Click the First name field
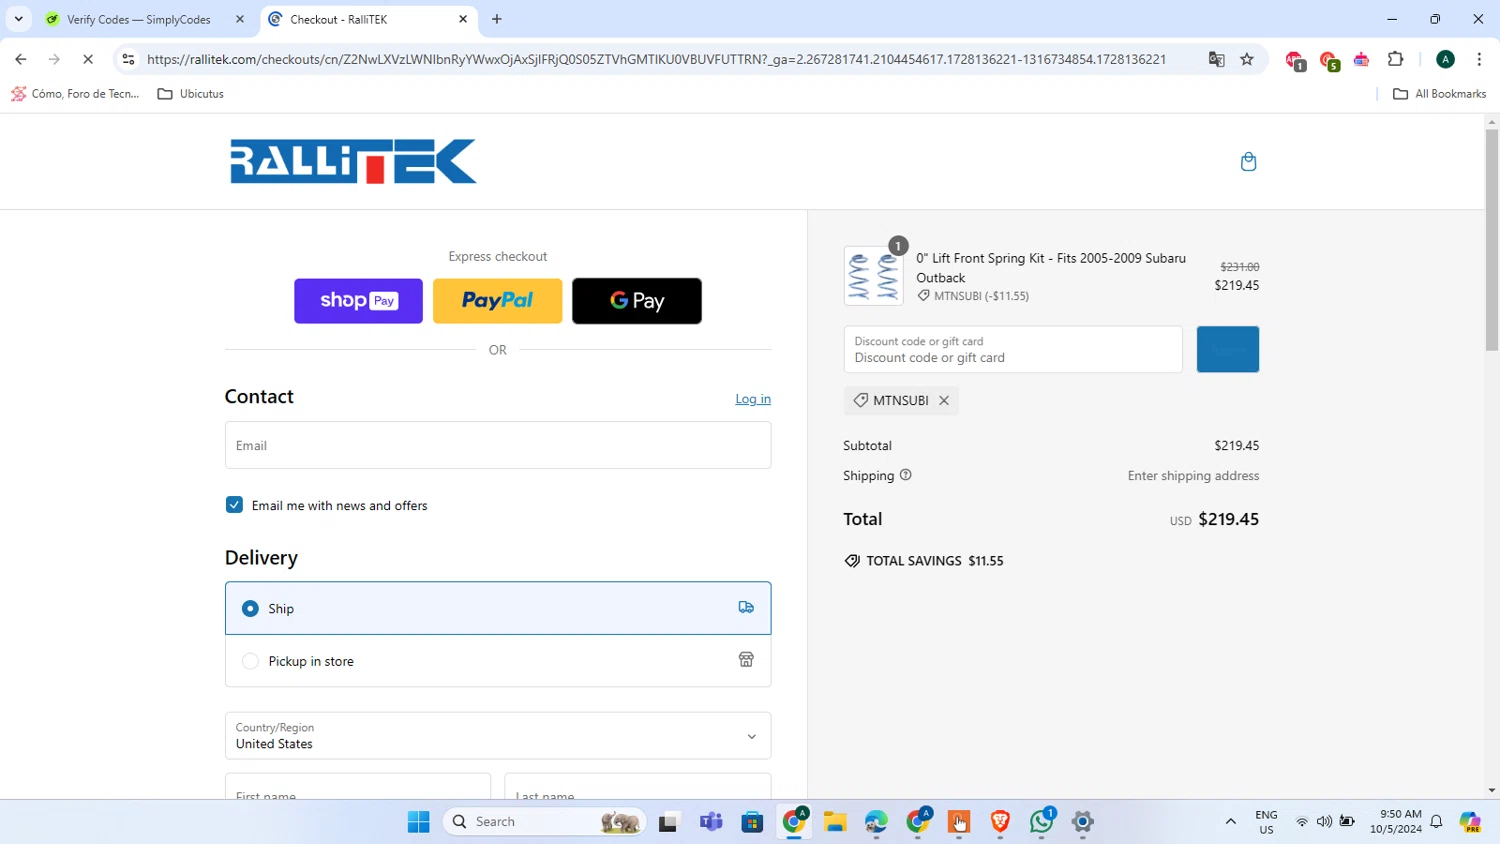The height and width of the screenshot is (844, 1500). pos(358,787)
